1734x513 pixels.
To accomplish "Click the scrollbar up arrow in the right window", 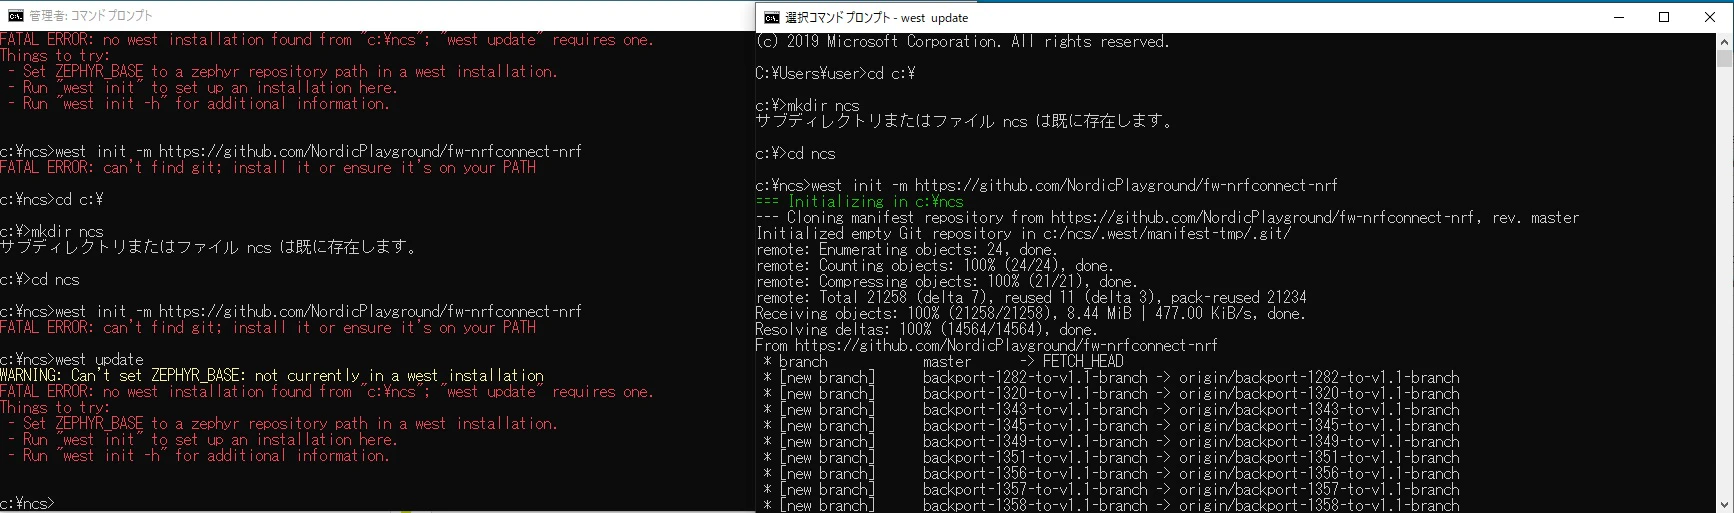I will 1725,41.
